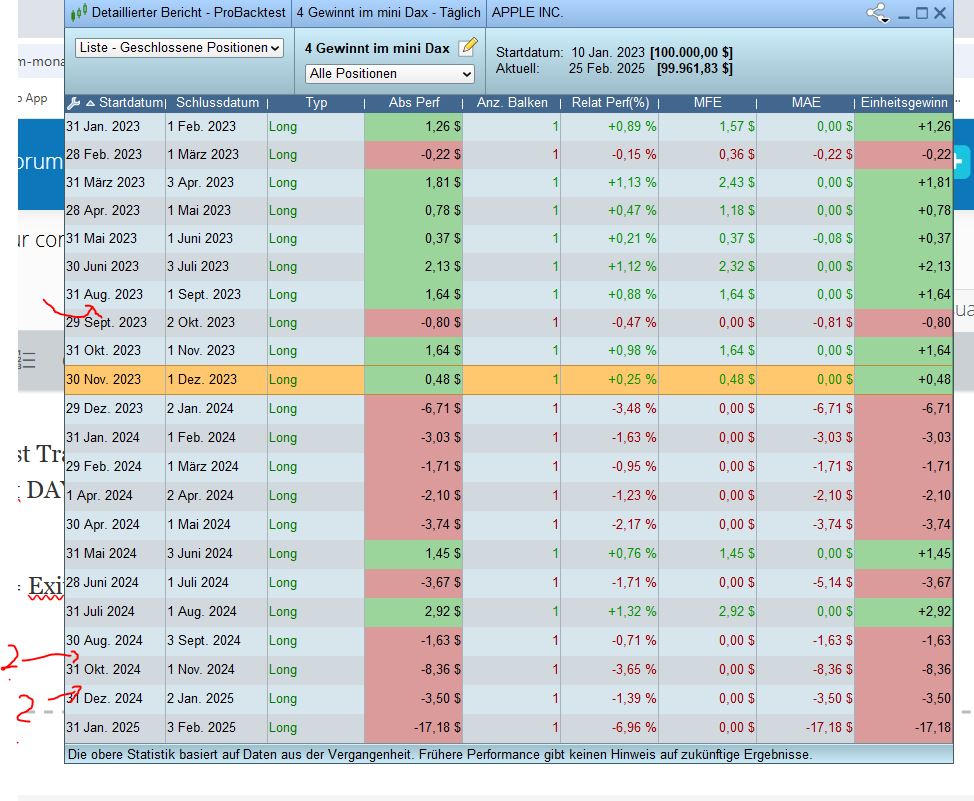This screenshot has width=974, height=801.
Task: Click the pencil edit icon beside strategy name
Action: click(x=467, y=47)
